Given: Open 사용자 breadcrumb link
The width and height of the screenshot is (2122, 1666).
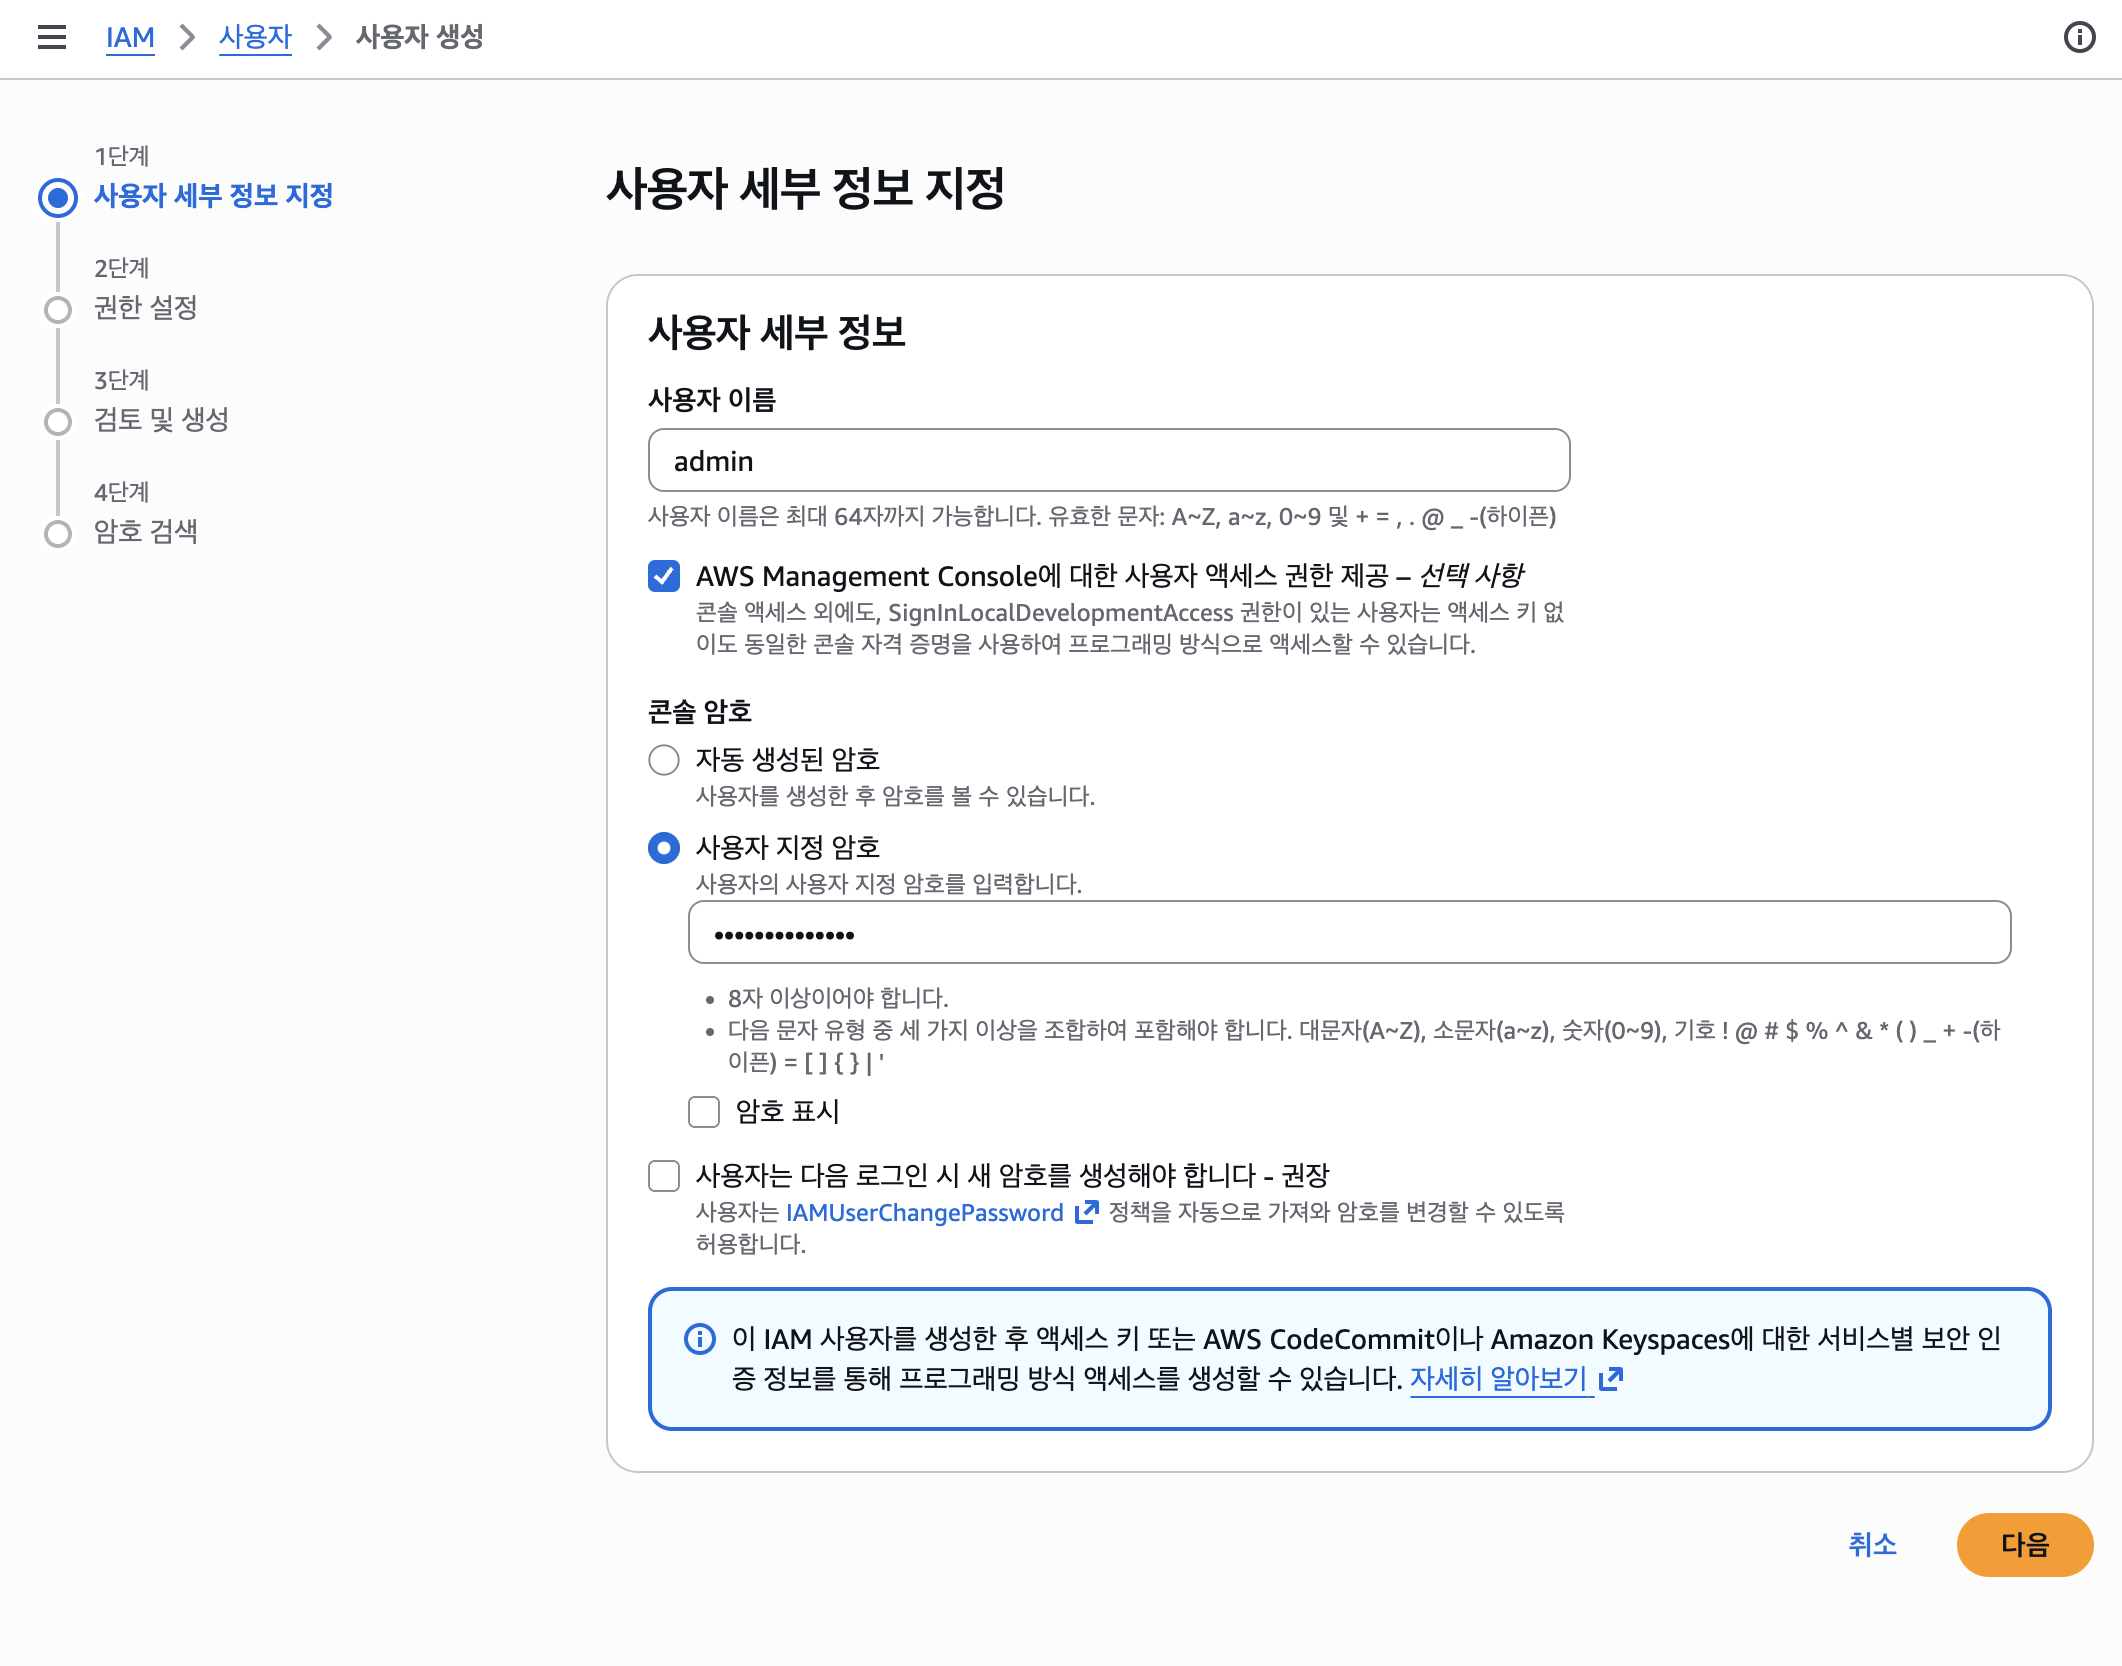Looking at the screenshot, I should tap(255, 38).
